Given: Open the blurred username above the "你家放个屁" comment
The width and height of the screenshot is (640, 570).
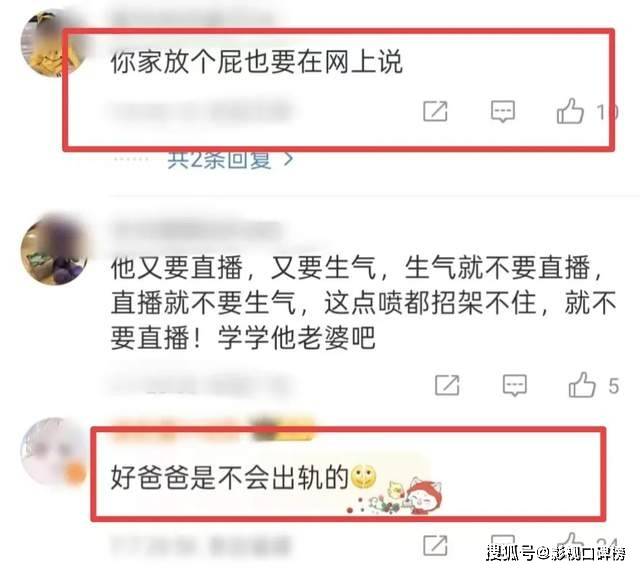Looking at the screenshot, I should 192,17.
